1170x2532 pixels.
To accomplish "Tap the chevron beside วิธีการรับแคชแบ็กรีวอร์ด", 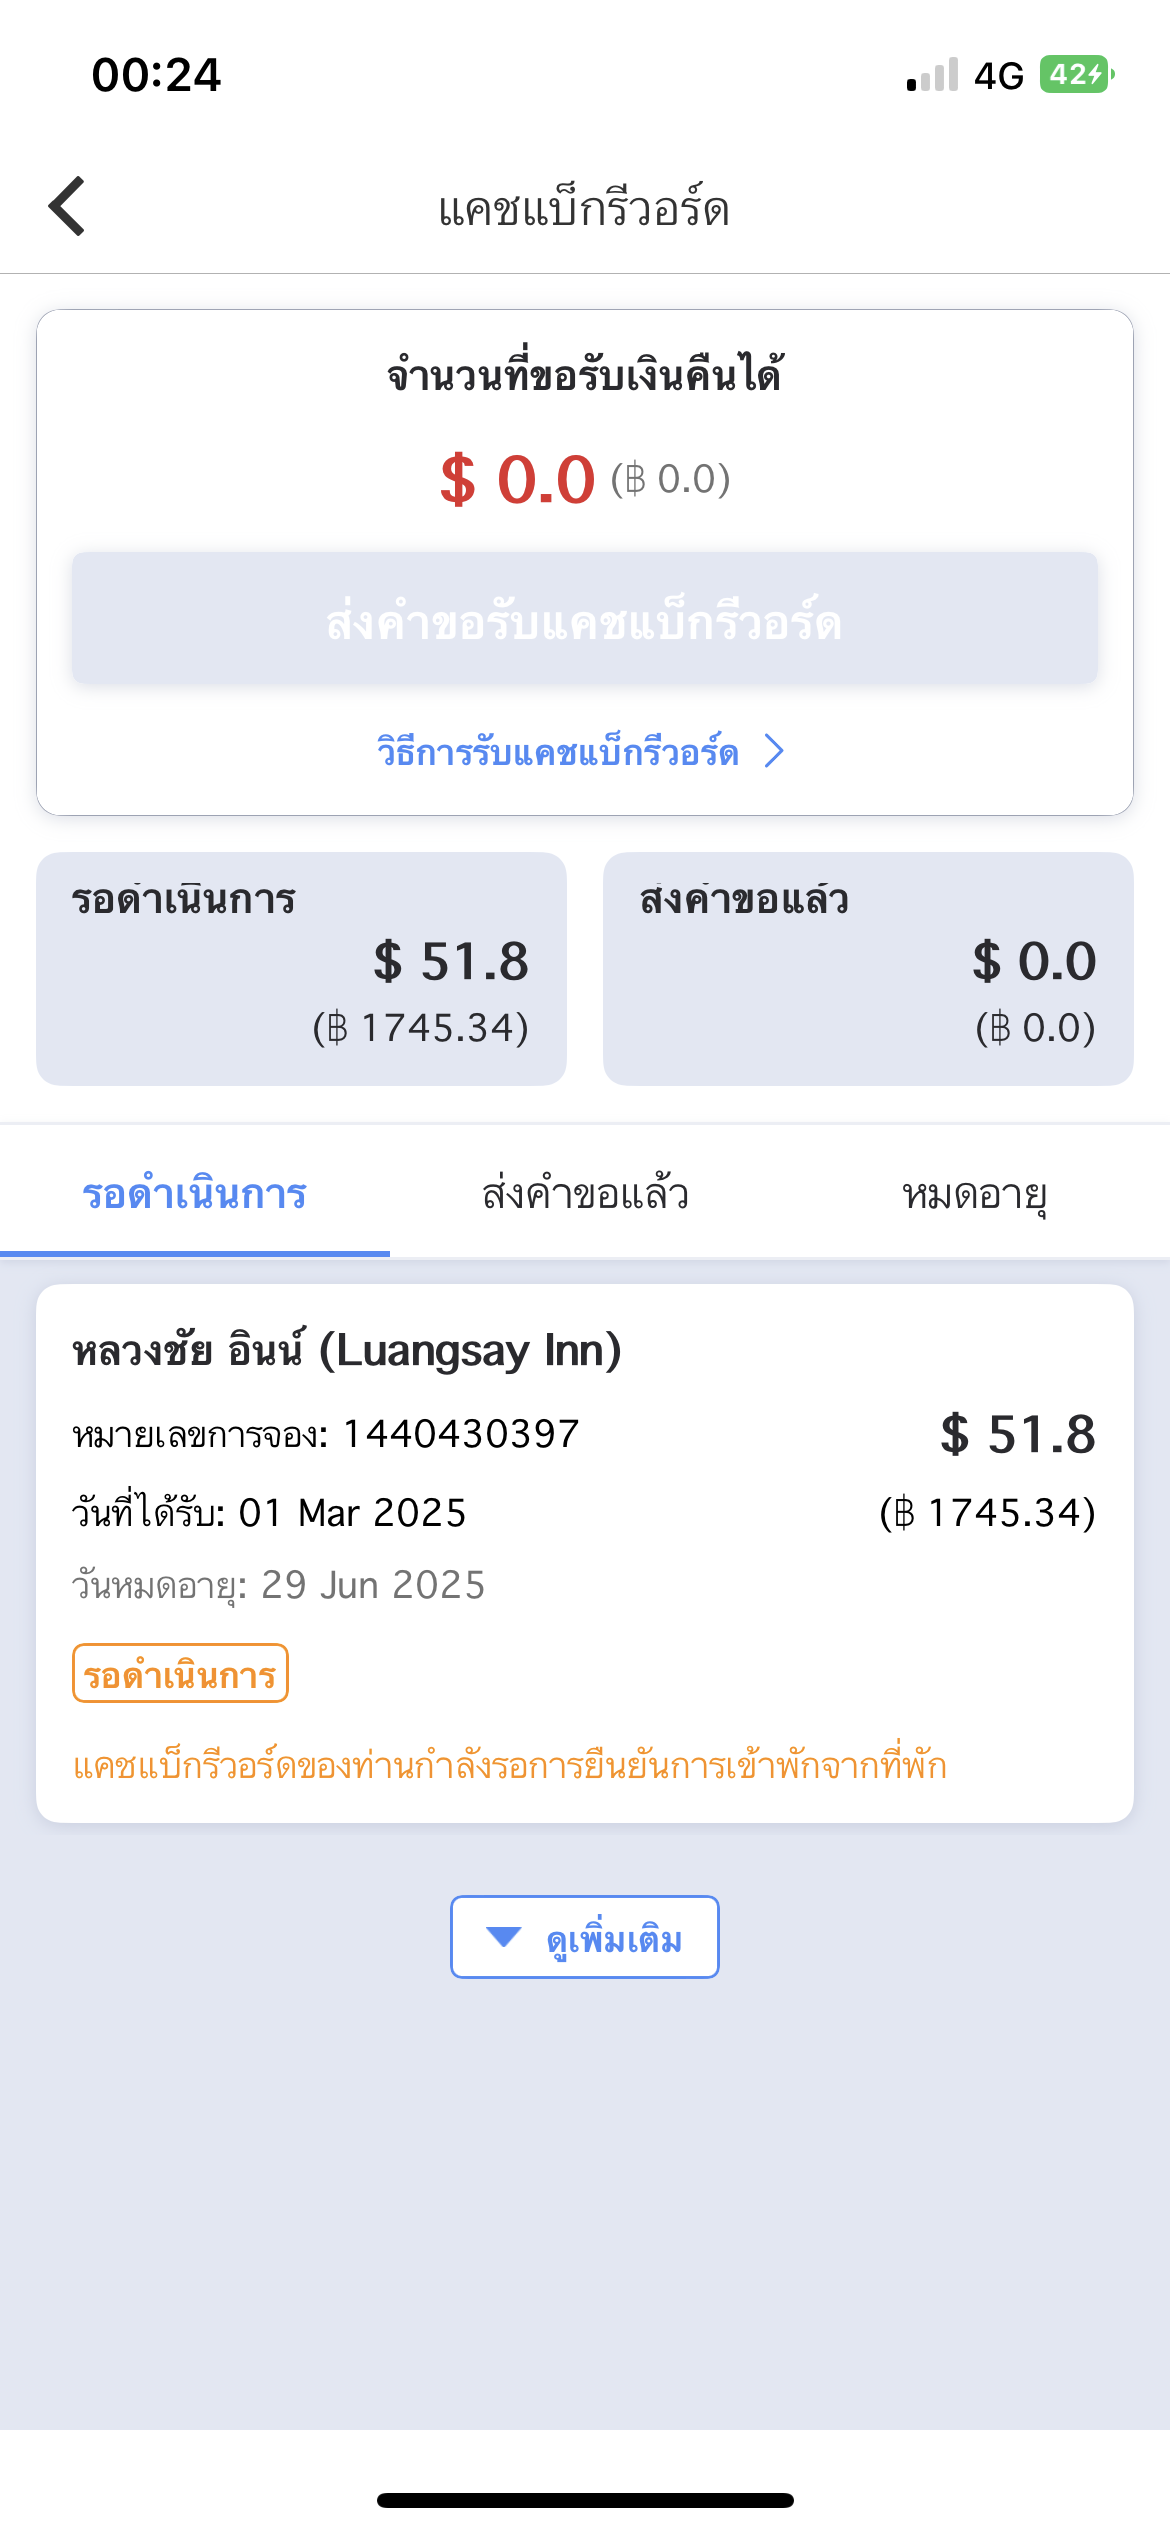I will (x=774, y=751).
